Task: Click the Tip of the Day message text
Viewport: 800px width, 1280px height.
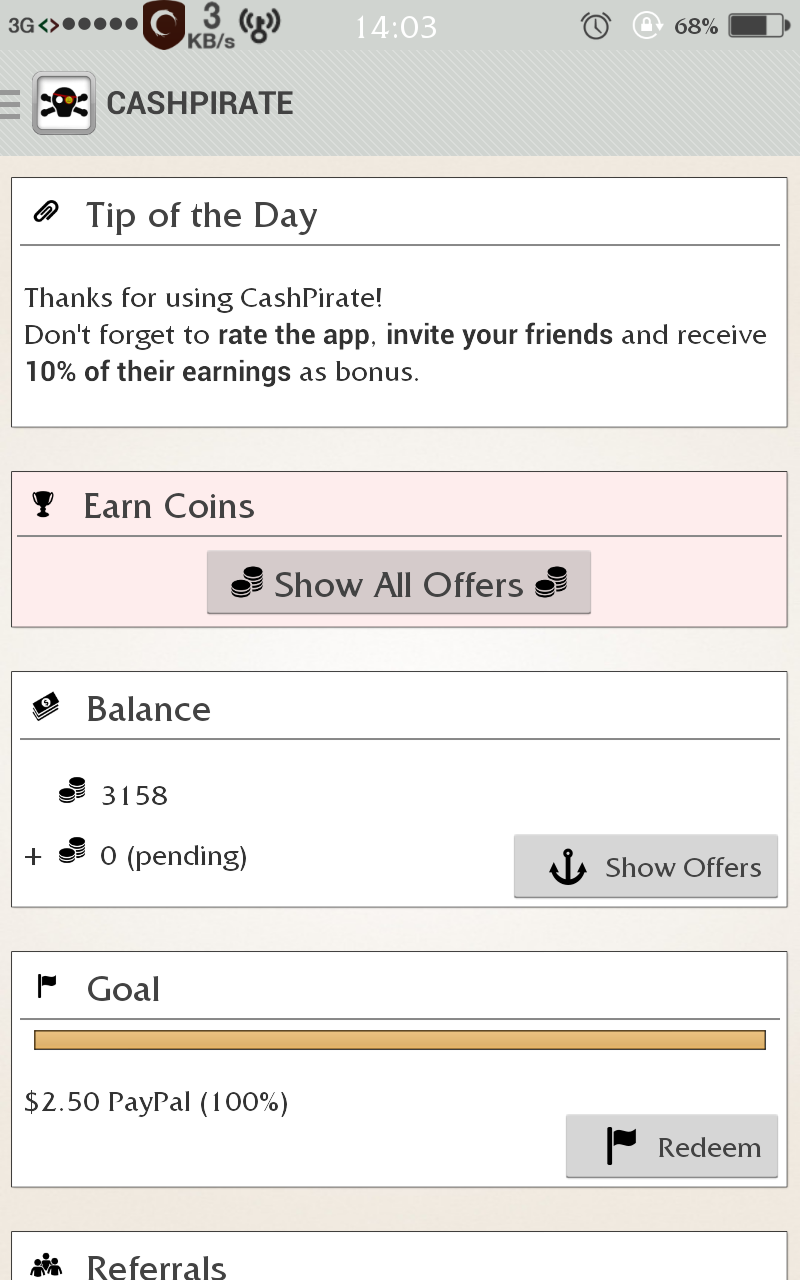Action: tap(395, 335)
